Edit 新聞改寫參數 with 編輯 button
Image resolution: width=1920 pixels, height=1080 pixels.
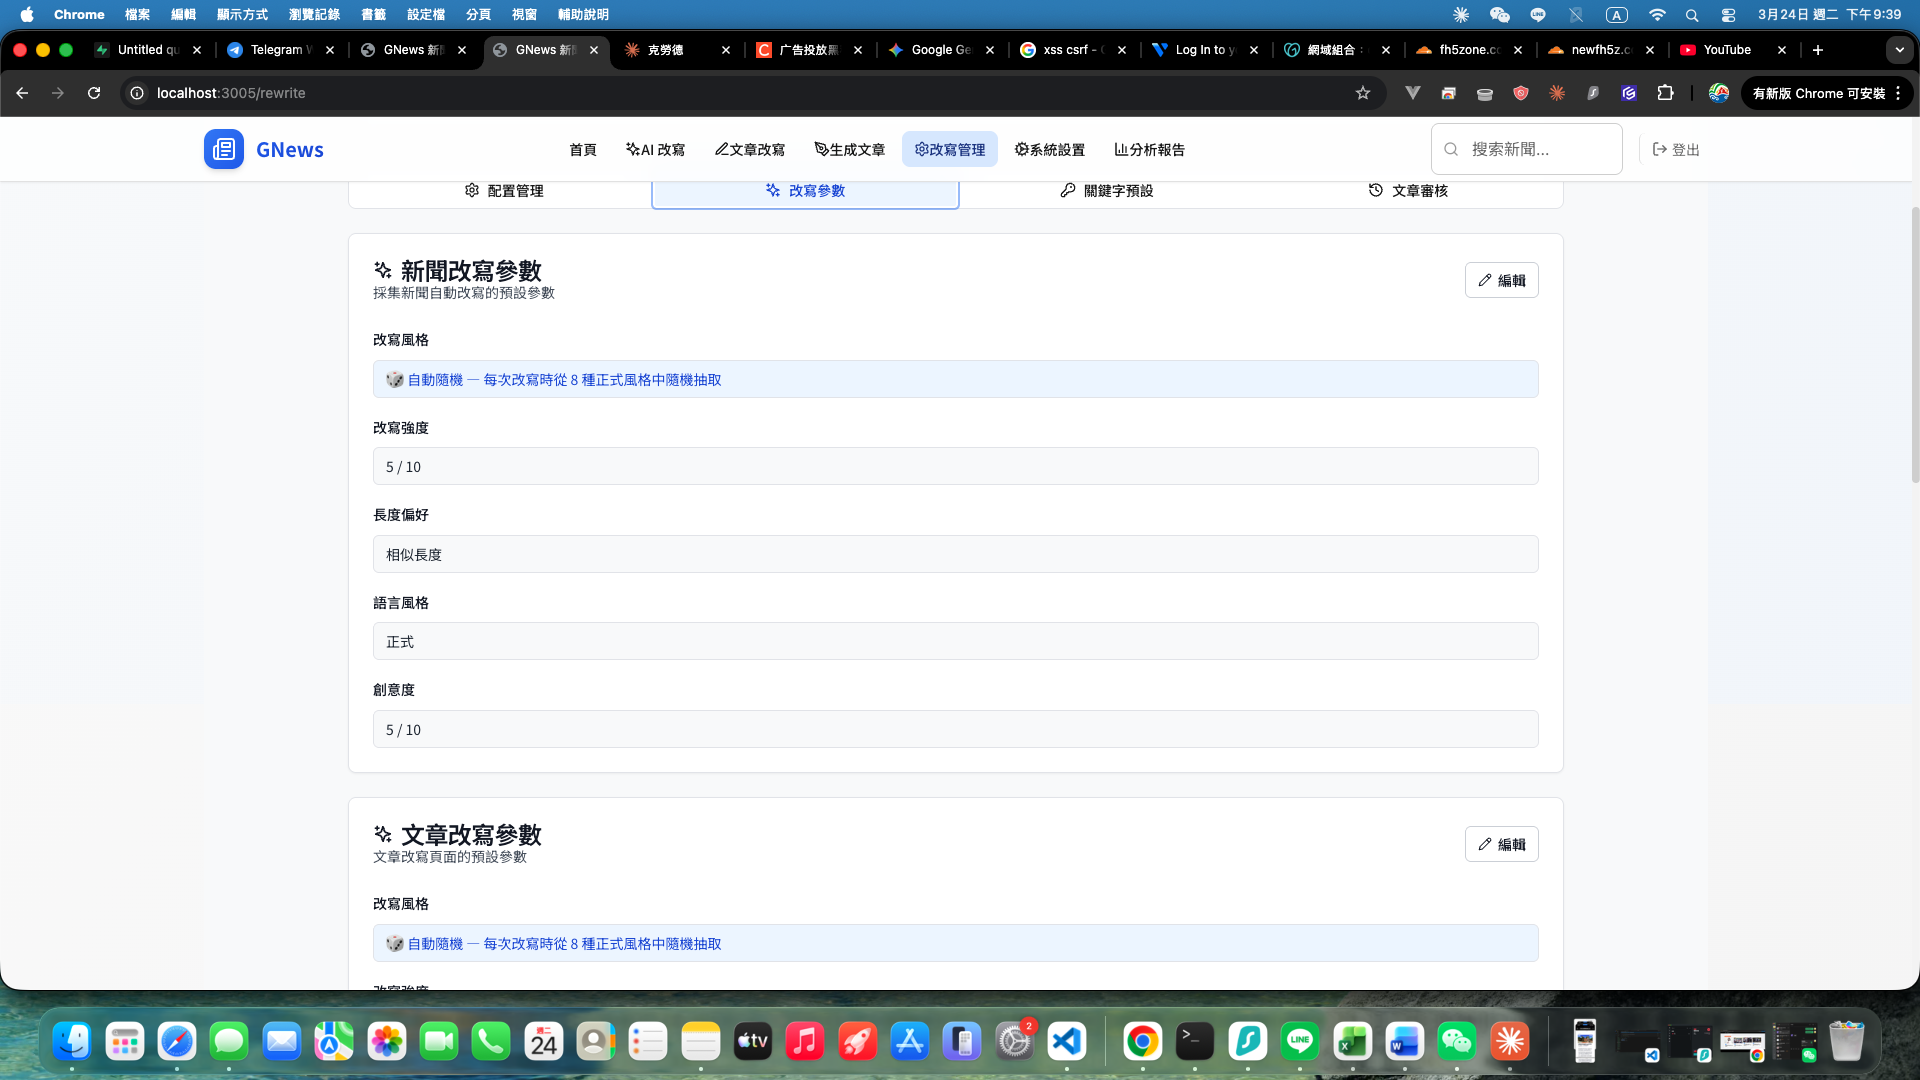[x=1501, y=280]
